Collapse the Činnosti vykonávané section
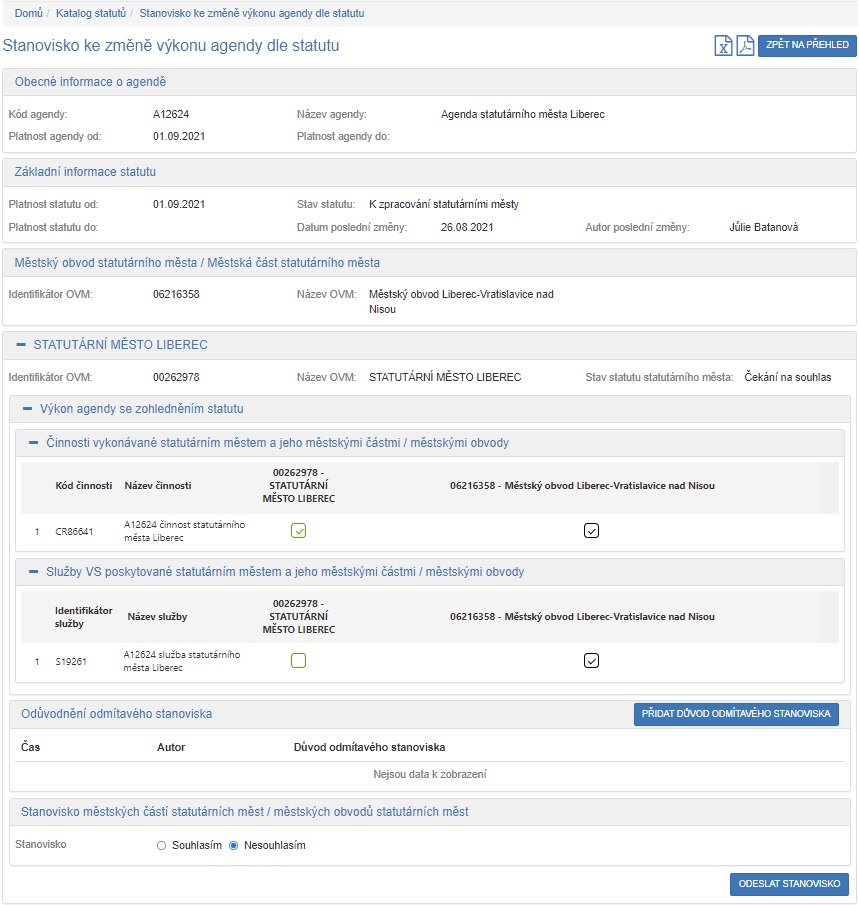 pos(33,443)
